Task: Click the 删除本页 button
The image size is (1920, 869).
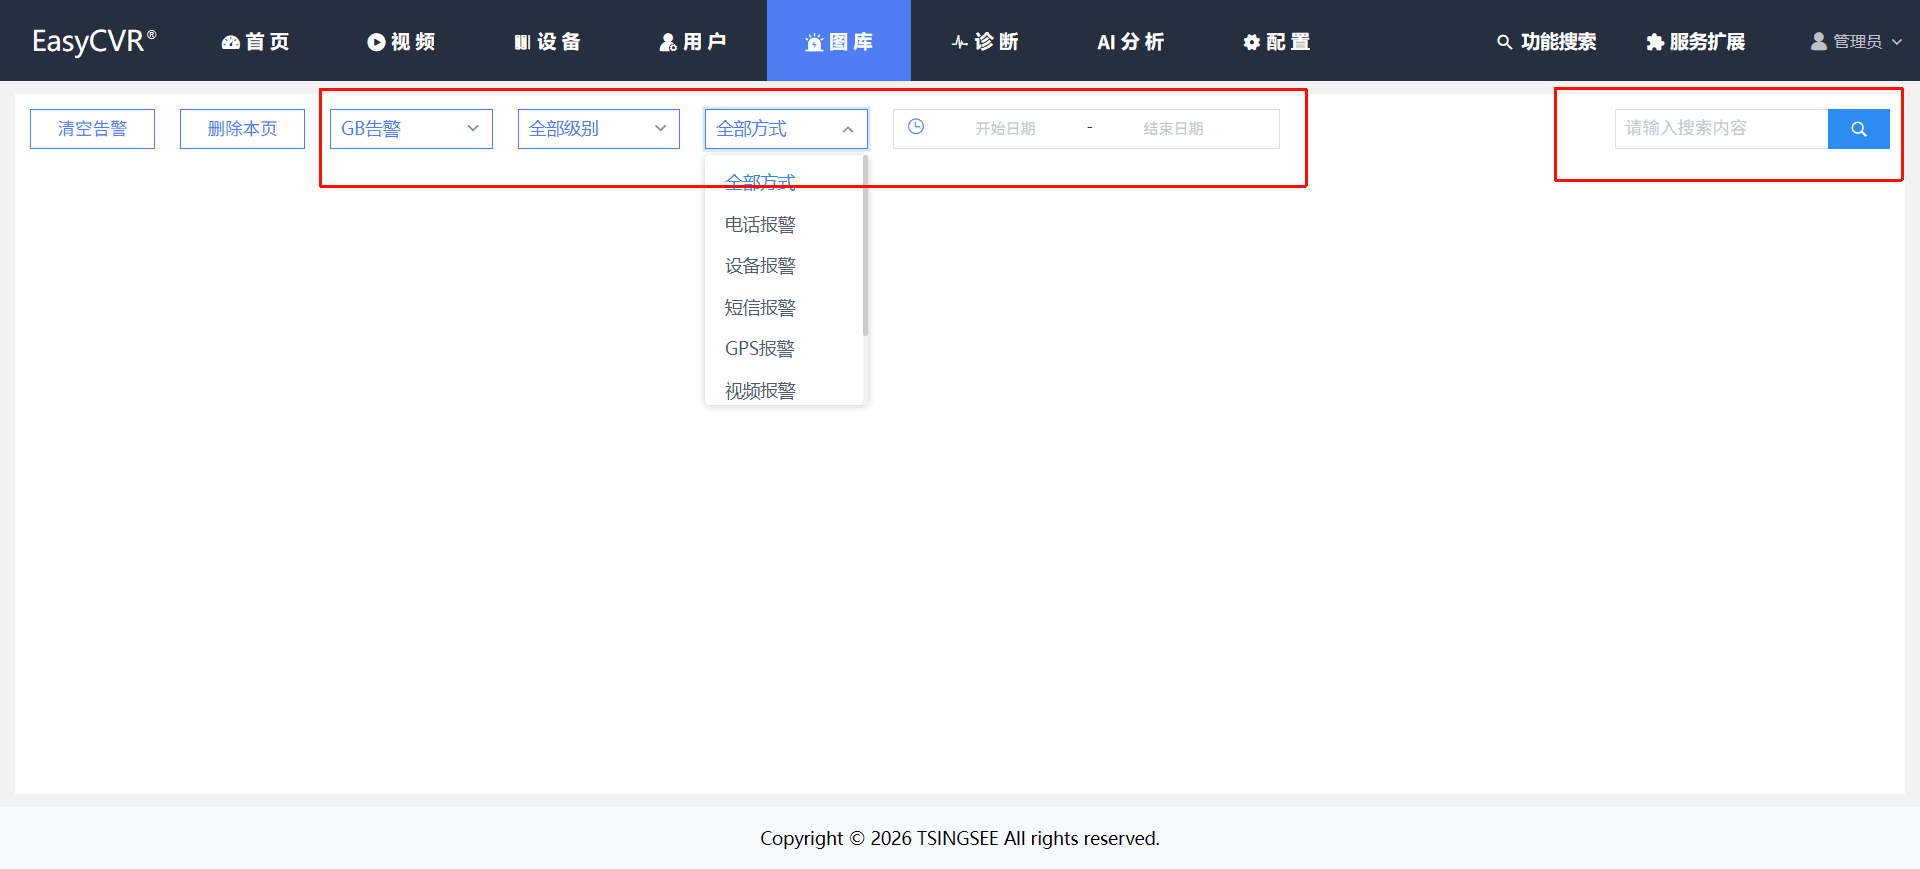Action: pyautogui.click(x=242, y=129)
